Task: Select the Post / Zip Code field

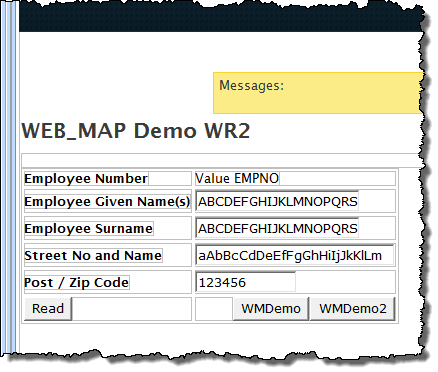Action: (x=245, y=282)
